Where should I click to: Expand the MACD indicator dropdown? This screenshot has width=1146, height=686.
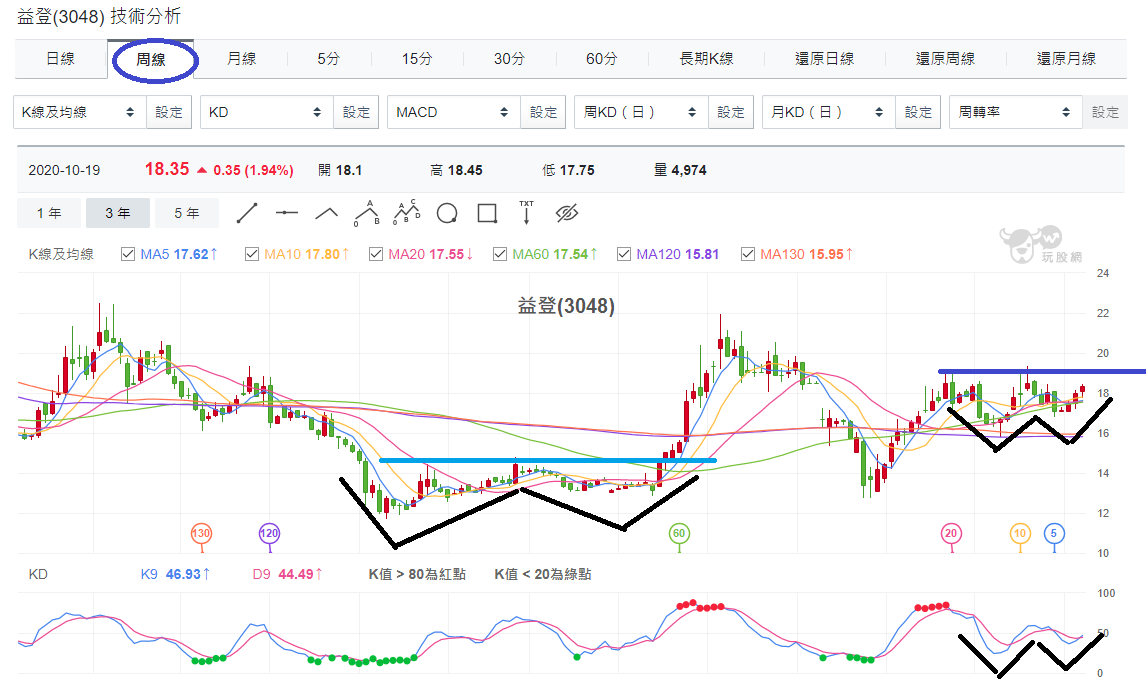[x=453, y=113]
